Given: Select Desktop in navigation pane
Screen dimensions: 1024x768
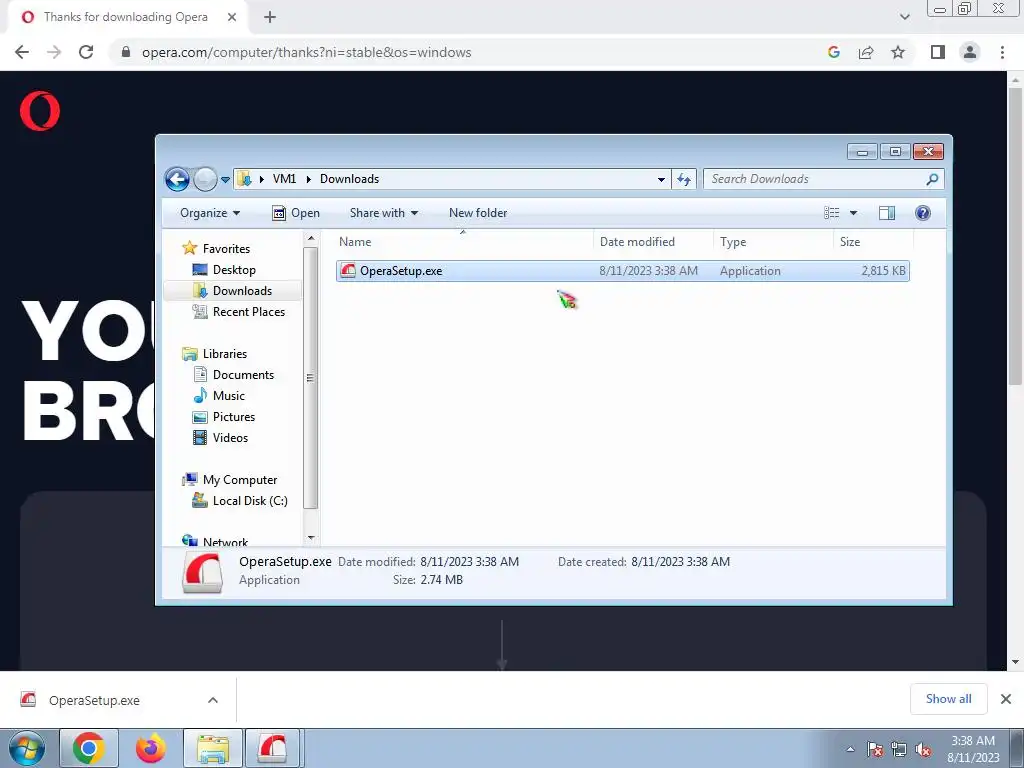Looking at the screenshot, I should [234, 270].
